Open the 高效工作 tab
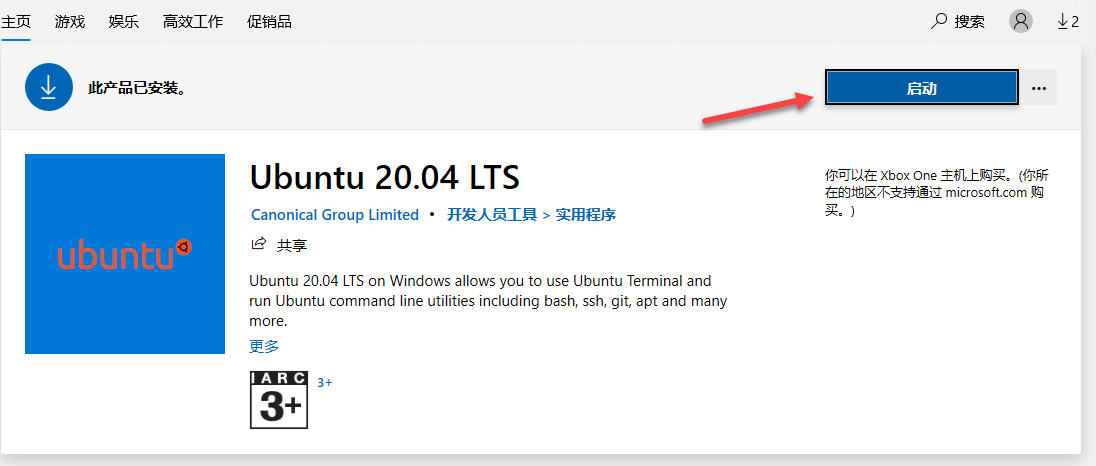Viewport: 1096px width, 466px height. coord(193,22)
